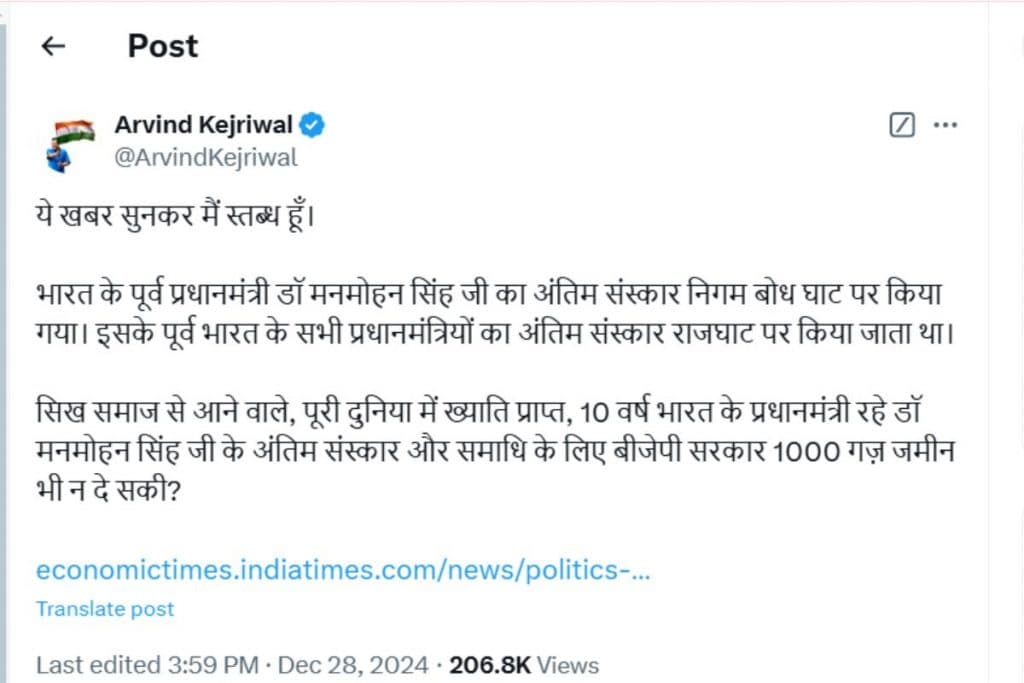This screenshot has width=1024, height=683.
Task: Click the first line ये खबर सुनकर
Action: point(176,216)
